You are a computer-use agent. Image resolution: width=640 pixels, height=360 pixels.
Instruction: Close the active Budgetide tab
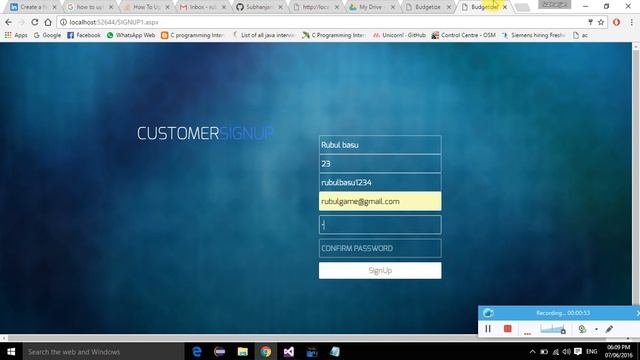tap(505, 7)
